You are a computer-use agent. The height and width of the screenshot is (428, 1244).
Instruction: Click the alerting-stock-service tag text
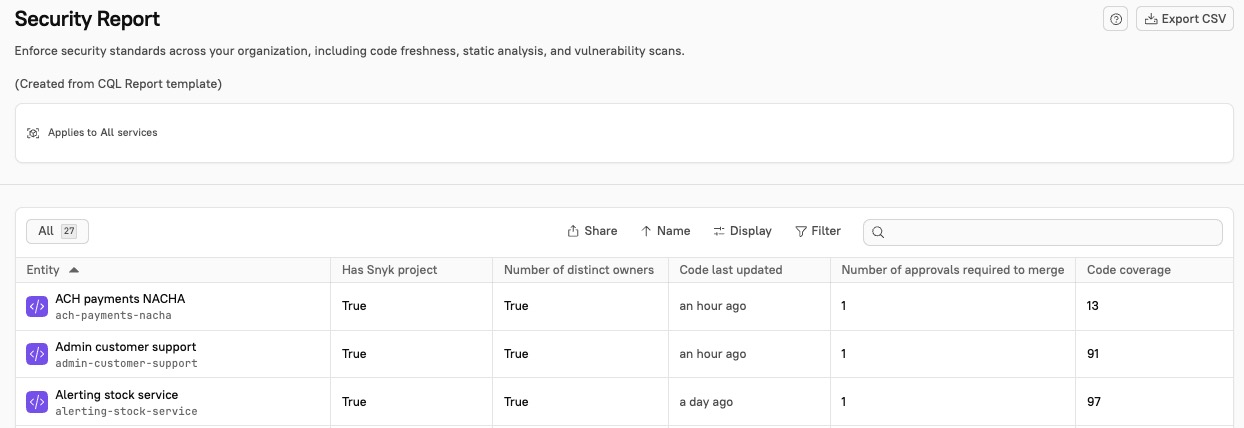pyautogui.click(x=126, y=411)
